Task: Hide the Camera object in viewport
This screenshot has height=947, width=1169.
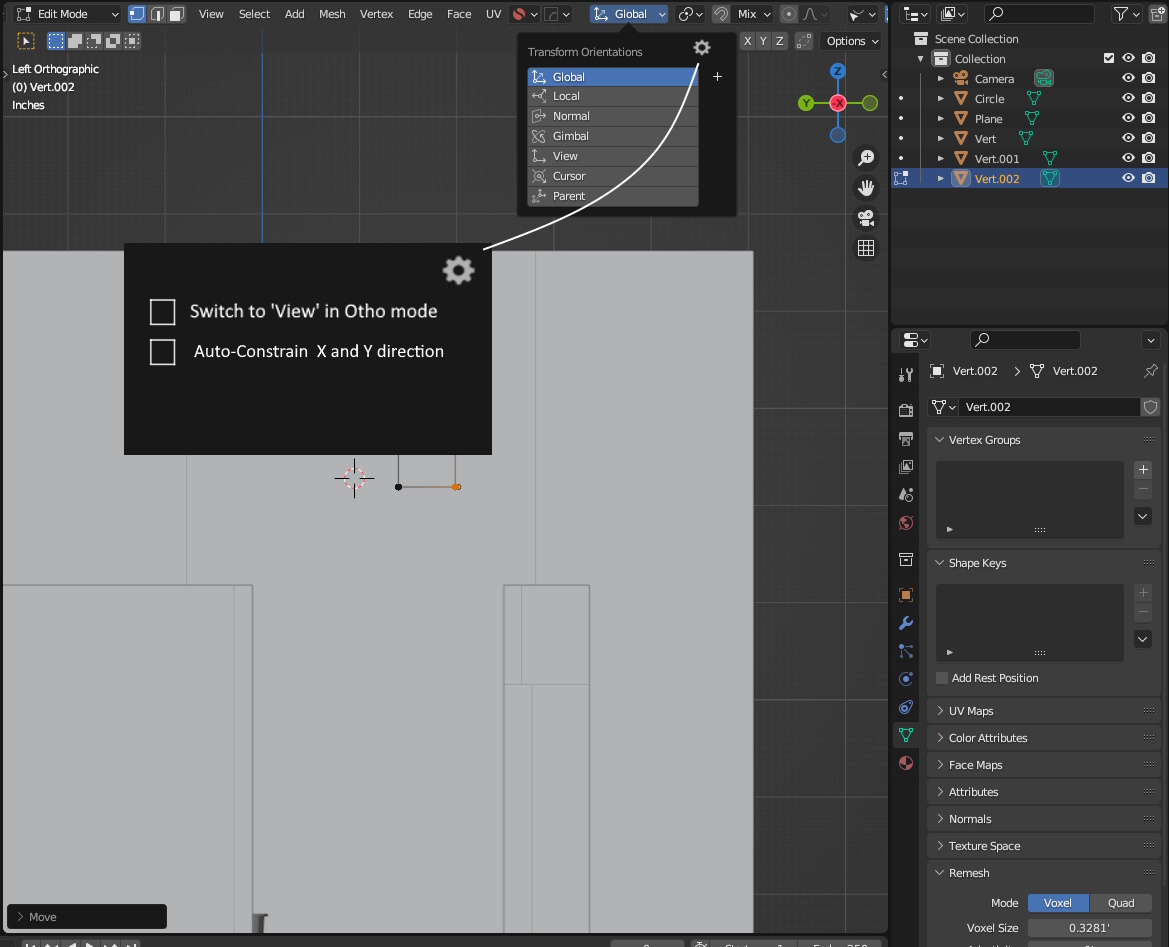Action: tap(1128, 78)
